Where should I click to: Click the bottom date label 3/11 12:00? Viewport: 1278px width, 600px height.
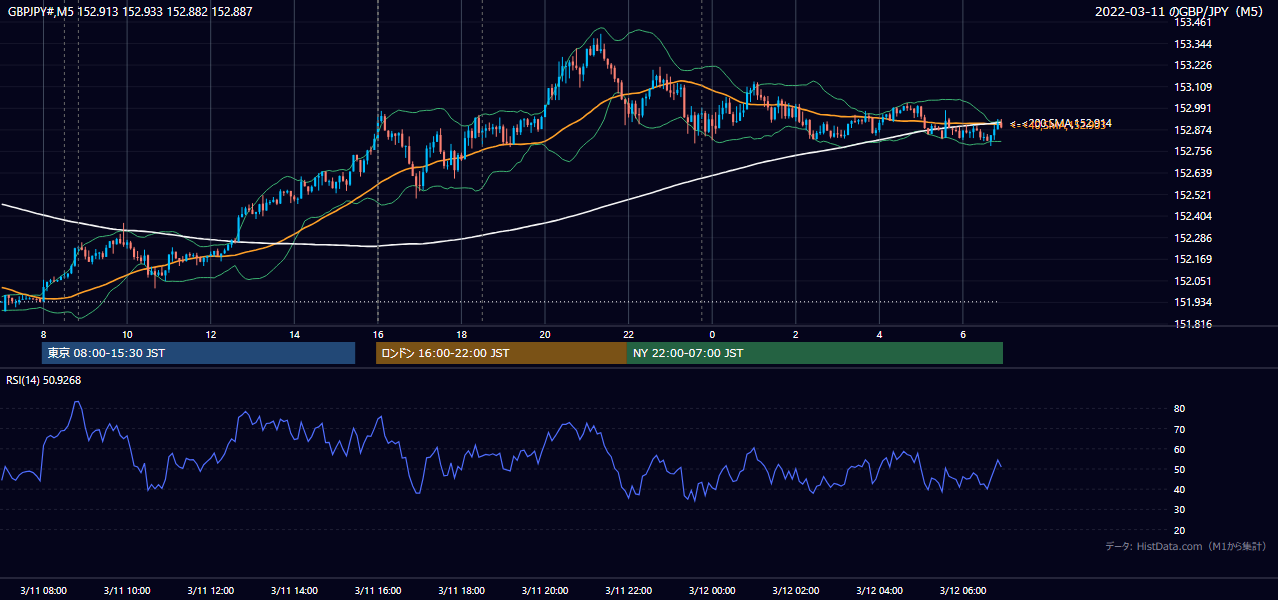click(210, 591)
